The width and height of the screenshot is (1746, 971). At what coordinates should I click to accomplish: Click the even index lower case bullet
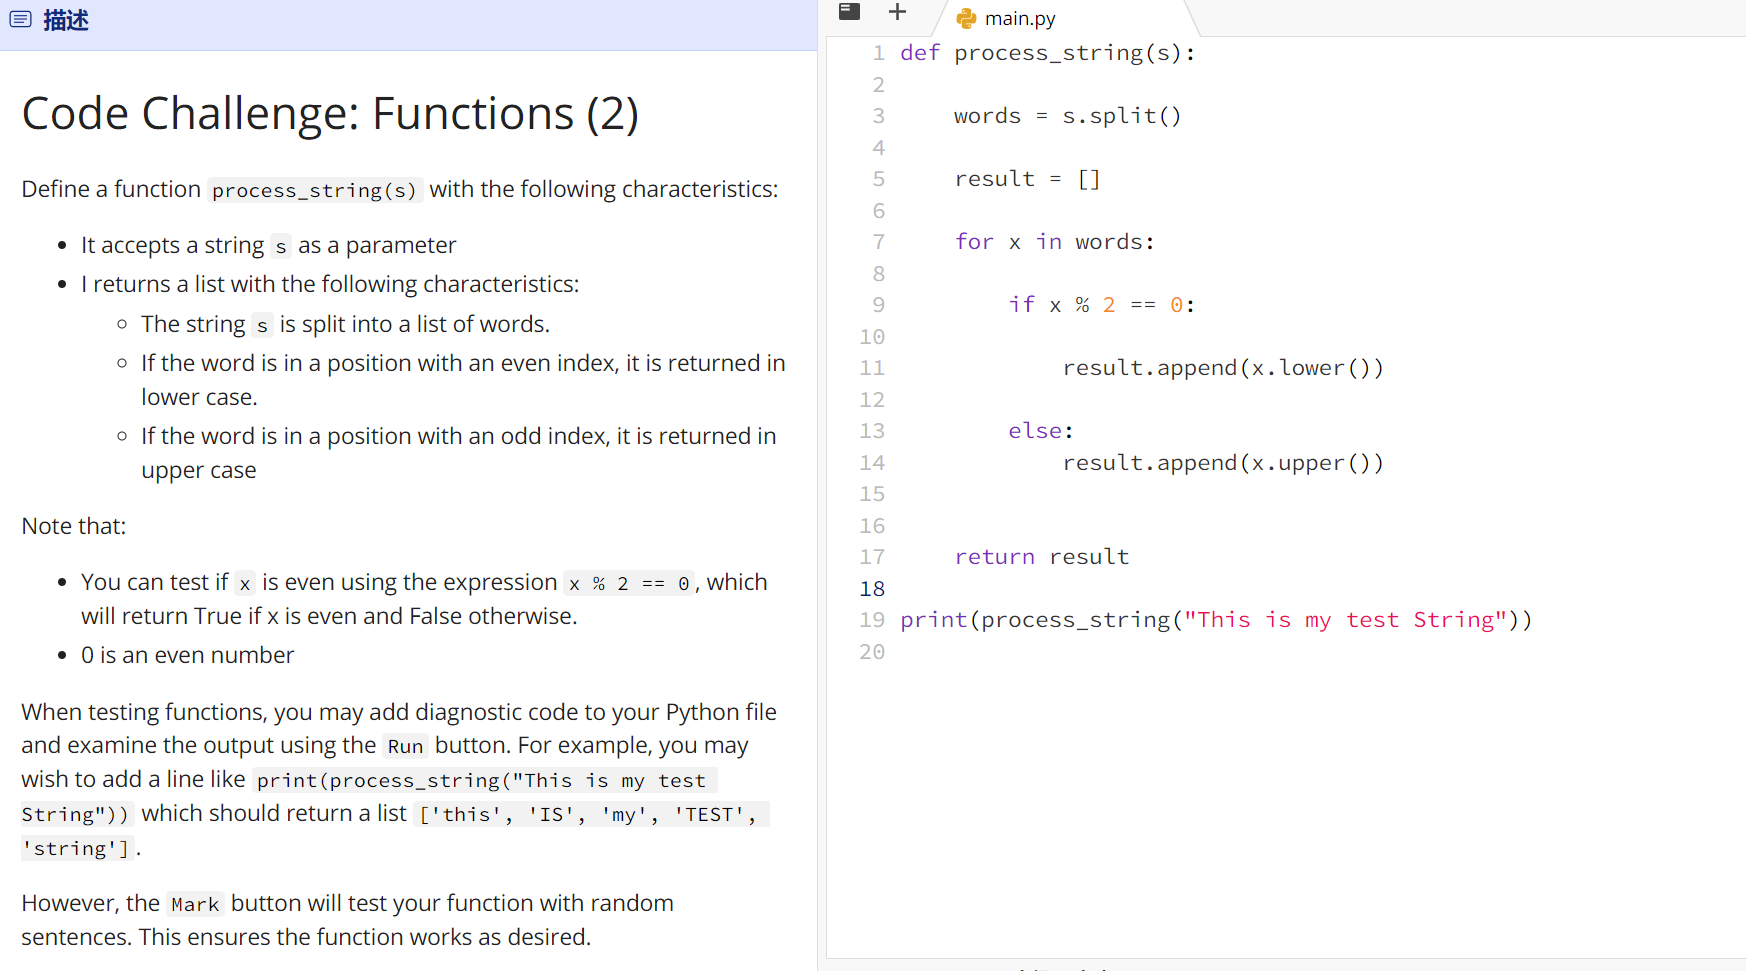(x=463, y=380)
